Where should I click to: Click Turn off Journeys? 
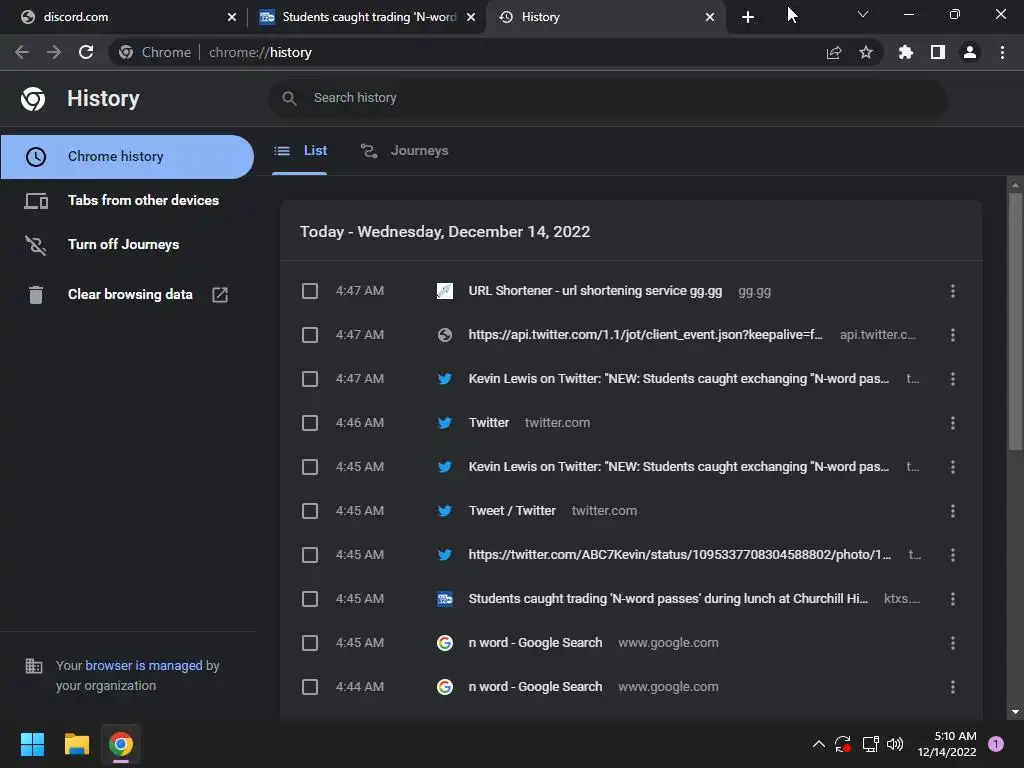127,244
